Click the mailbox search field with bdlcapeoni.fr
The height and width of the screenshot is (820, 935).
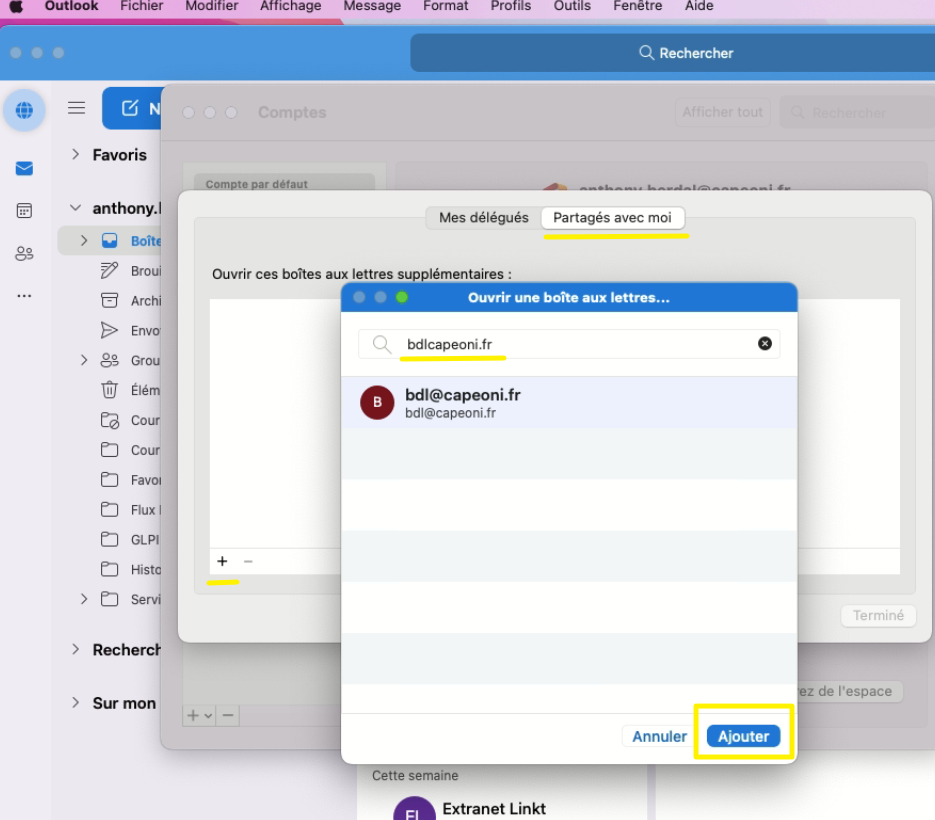click(x=569, y=344)
